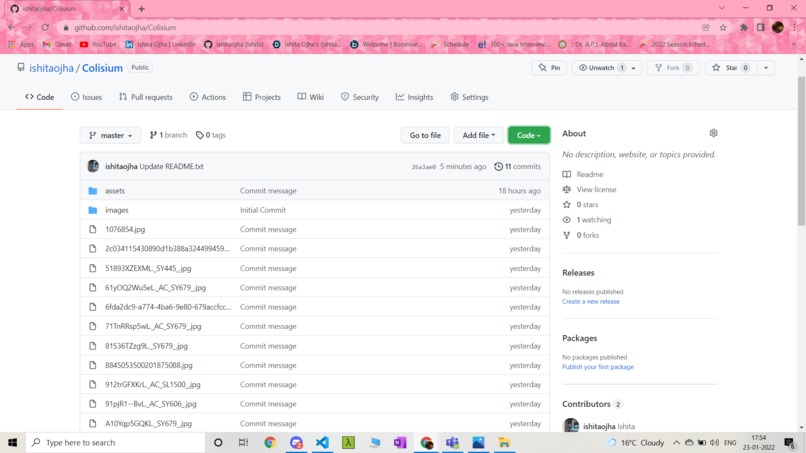This screenshot has width=806, height=453.
Task: Click the ishitaojha owner link
Action: coord(51,68)
